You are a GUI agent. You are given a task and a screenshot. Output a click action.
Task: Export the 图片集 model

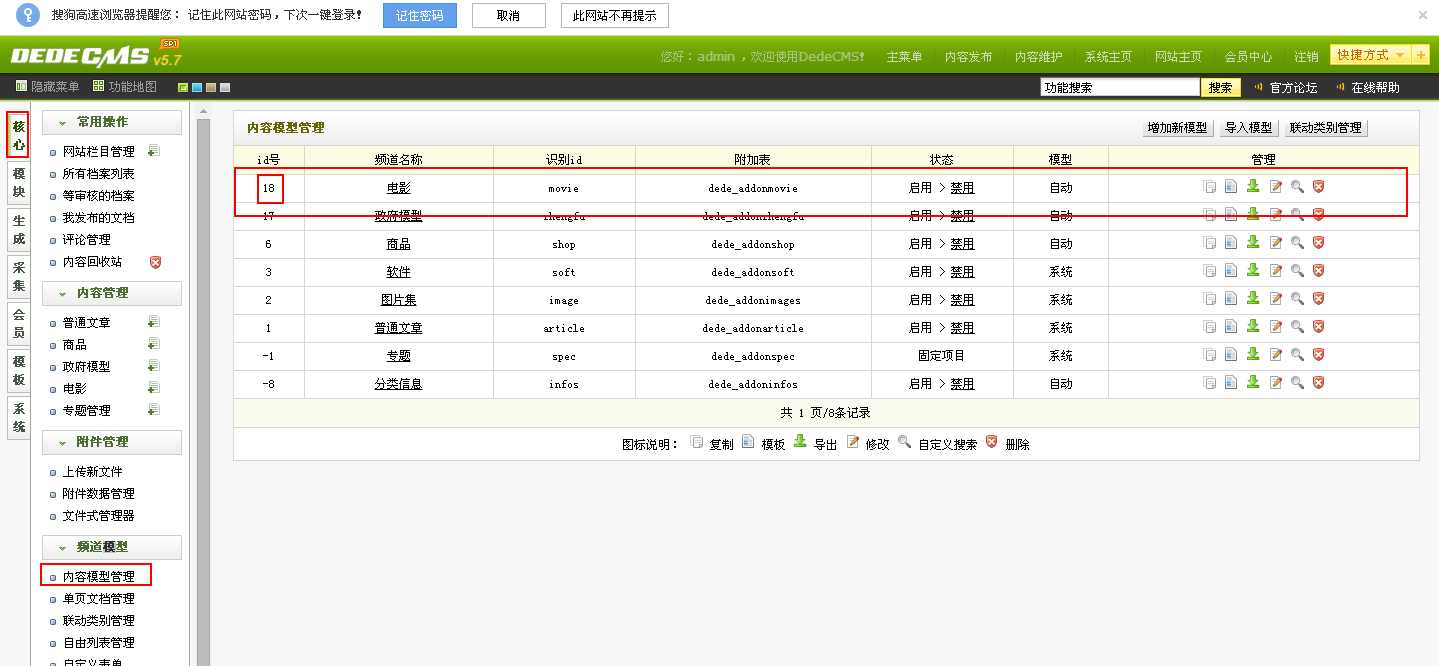click(1253, 299)
